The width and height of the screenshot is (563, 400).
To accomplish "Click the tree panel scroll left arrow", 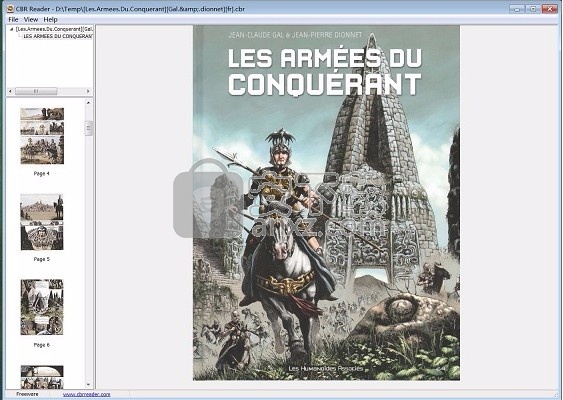I will pos(10,91).
